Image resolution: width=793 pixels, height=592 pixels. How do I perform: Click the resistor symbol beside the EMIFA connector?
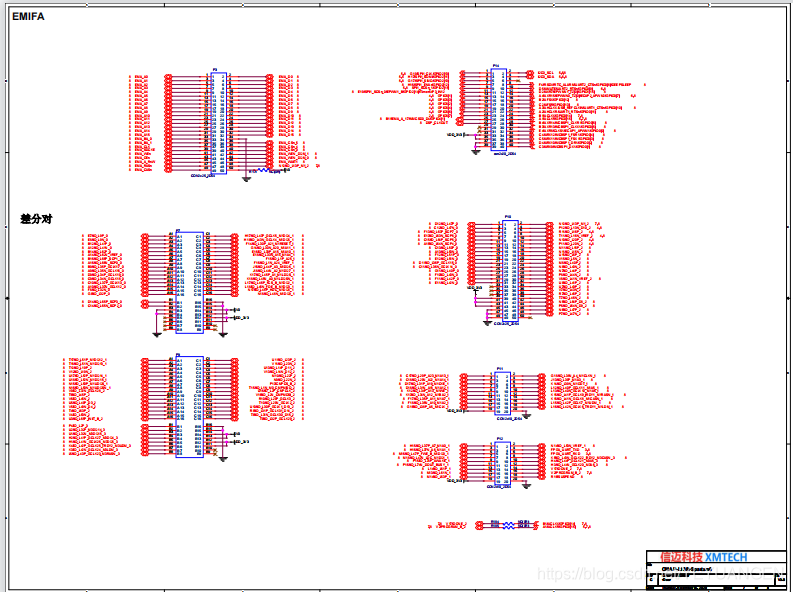(x=264, y=170)
